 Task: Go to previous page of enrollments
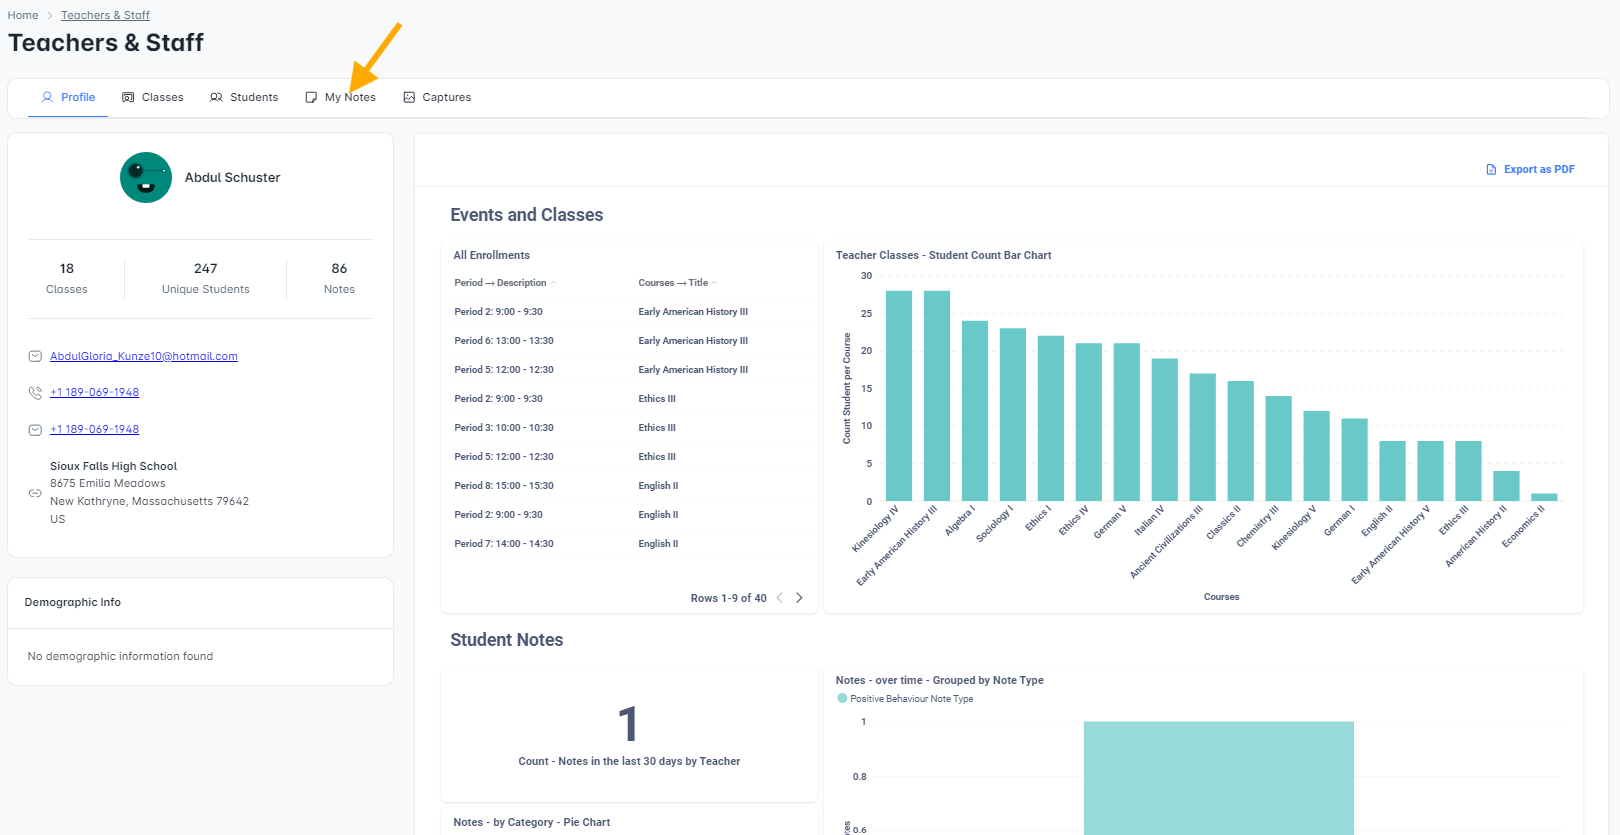780,598
